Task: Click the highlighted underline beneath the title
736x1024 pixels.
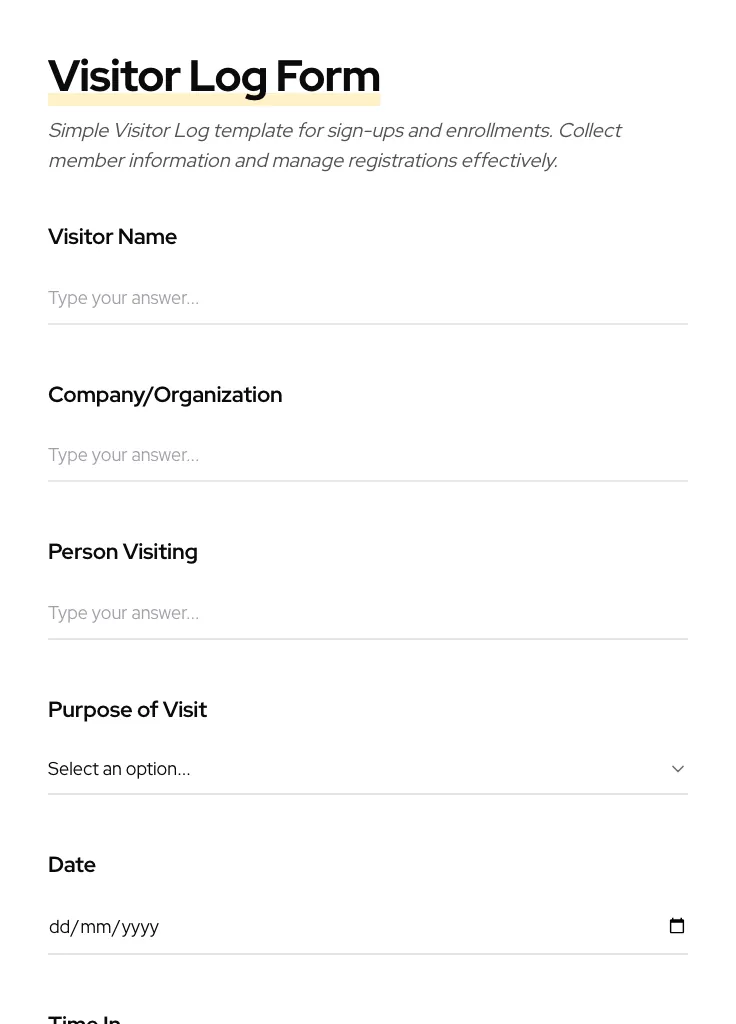Action: [214, 99]
